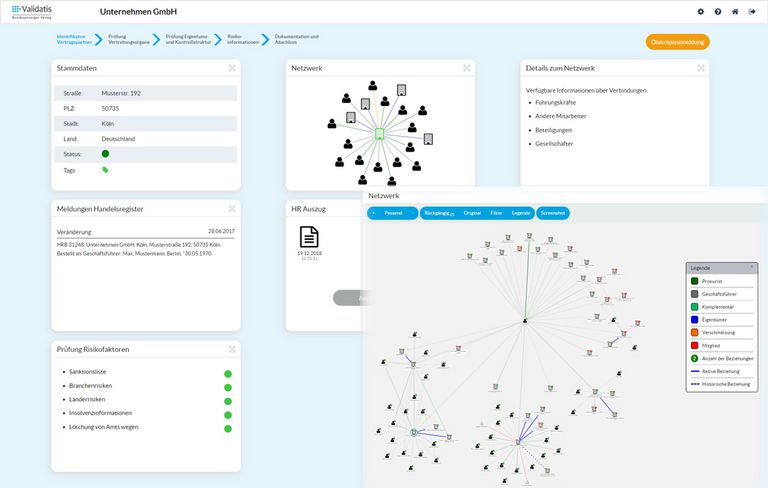
Task: Open the settings gear in the header
Action: (700, 12)
